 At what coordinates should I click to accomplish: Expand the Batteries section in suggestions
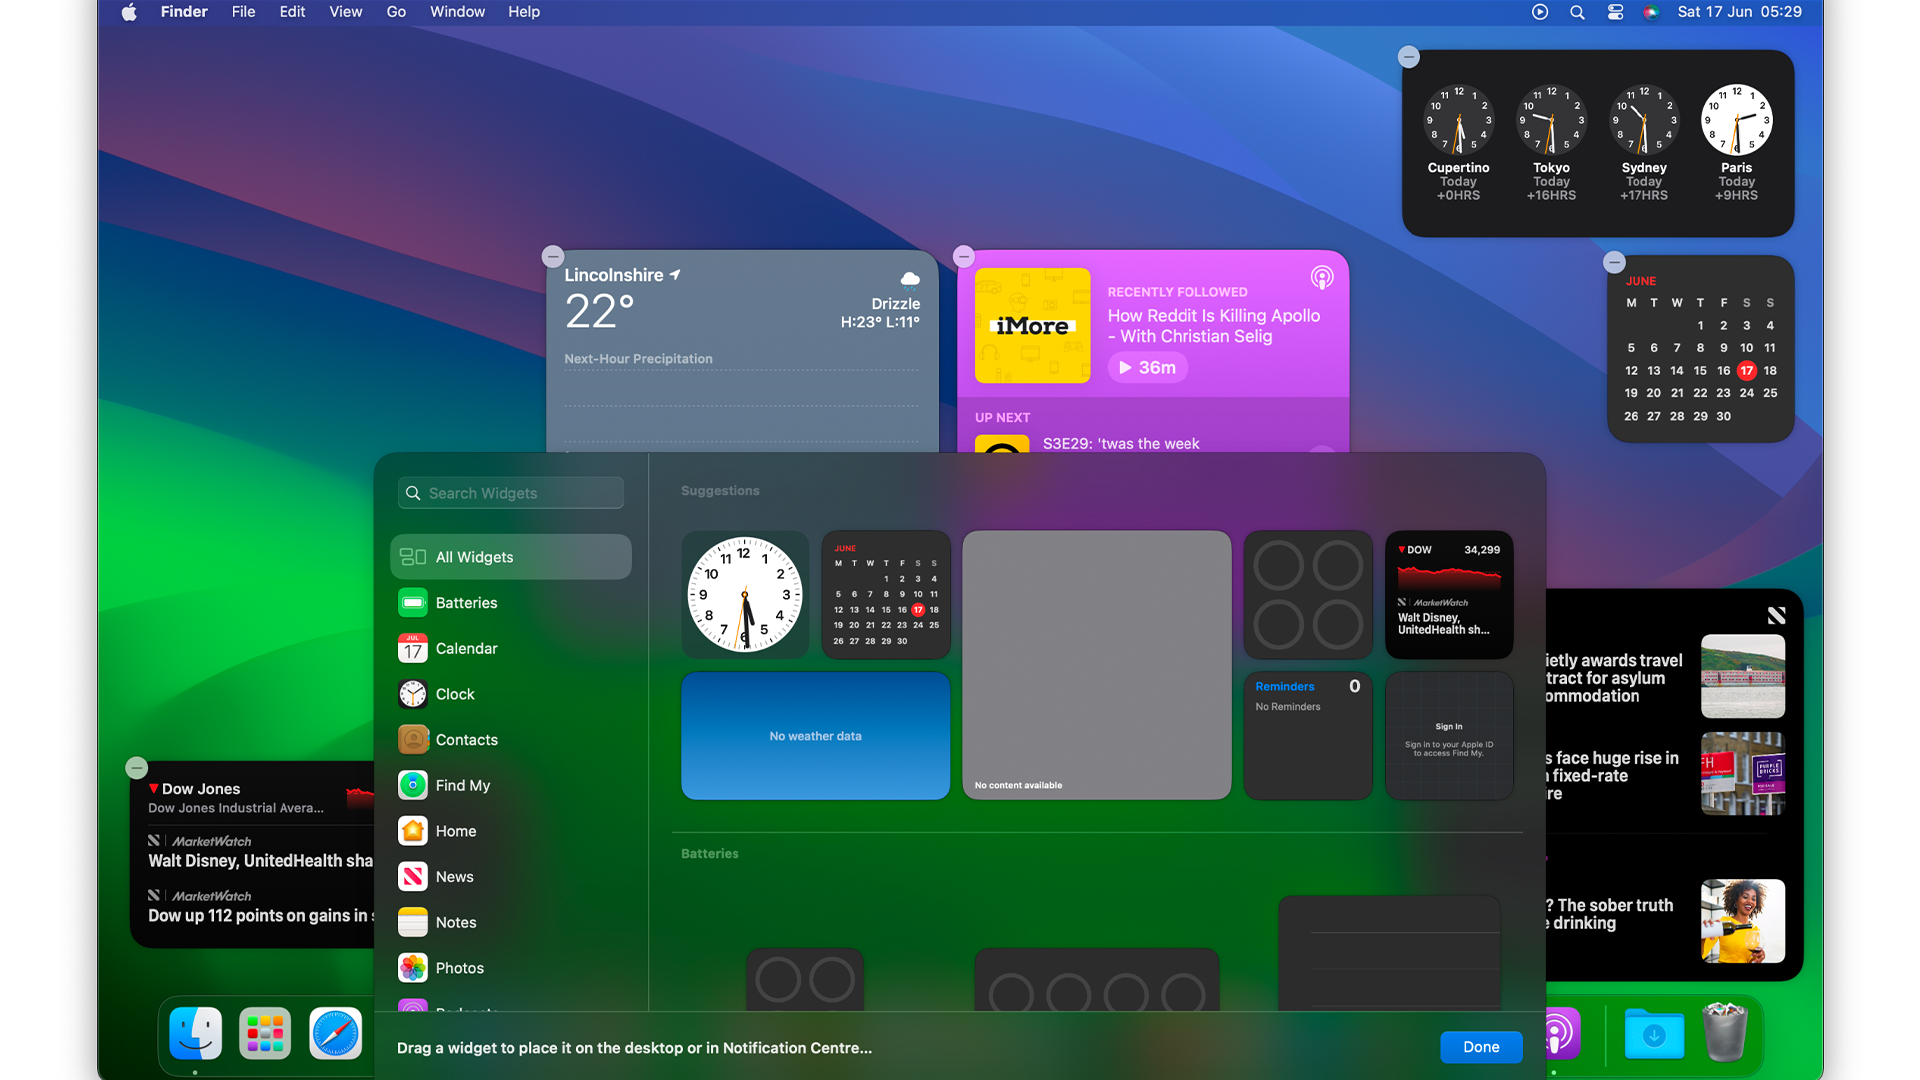coord(709,853)
